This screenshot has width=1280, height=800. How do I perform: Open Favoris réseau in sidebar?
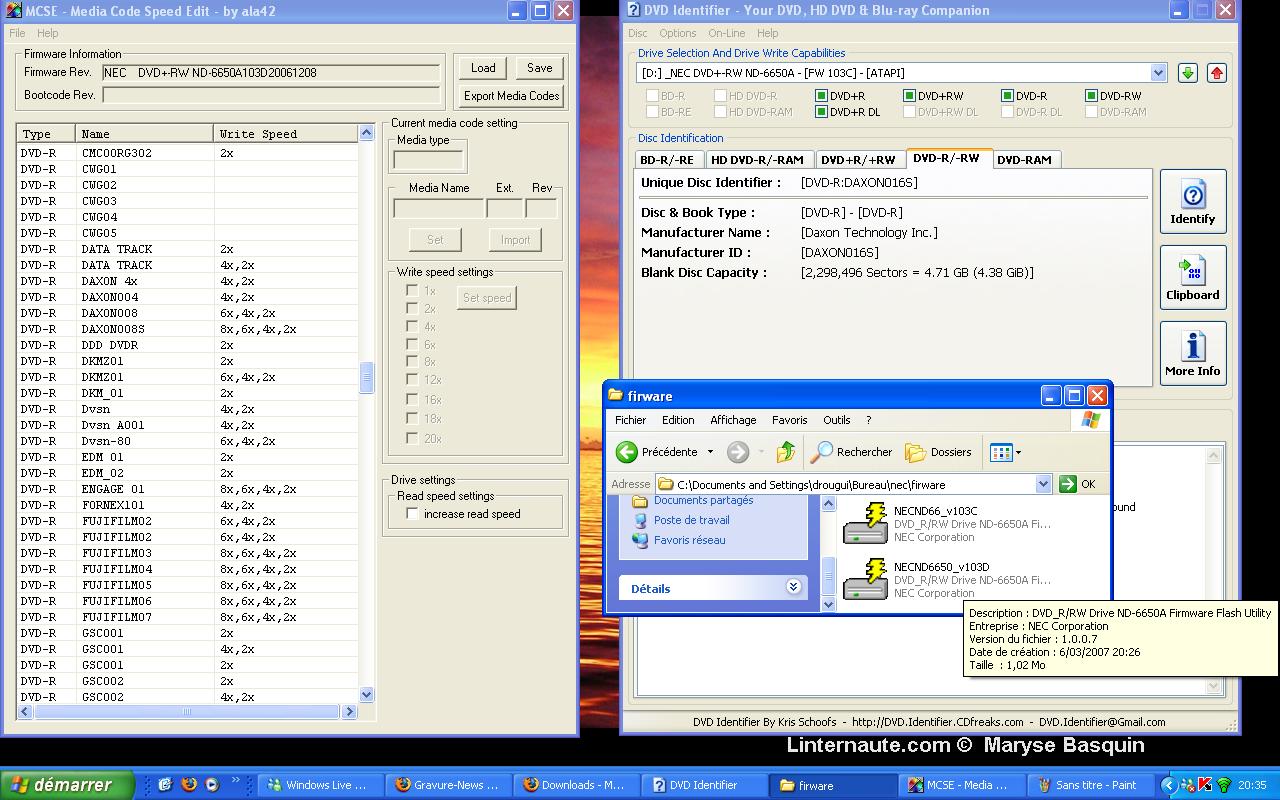689,540
